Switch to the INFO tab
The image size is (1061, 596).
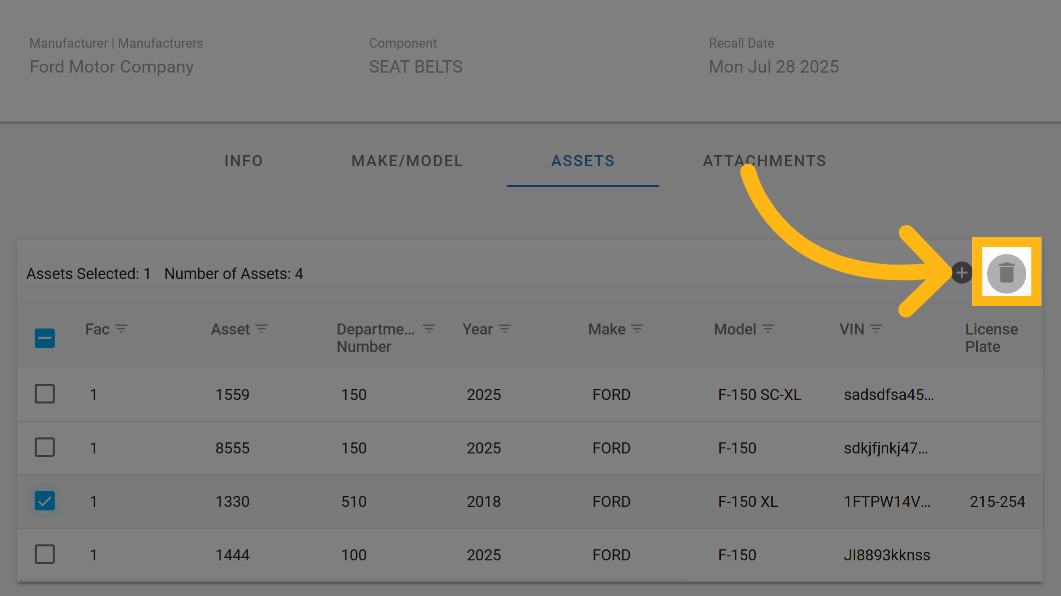243,161
